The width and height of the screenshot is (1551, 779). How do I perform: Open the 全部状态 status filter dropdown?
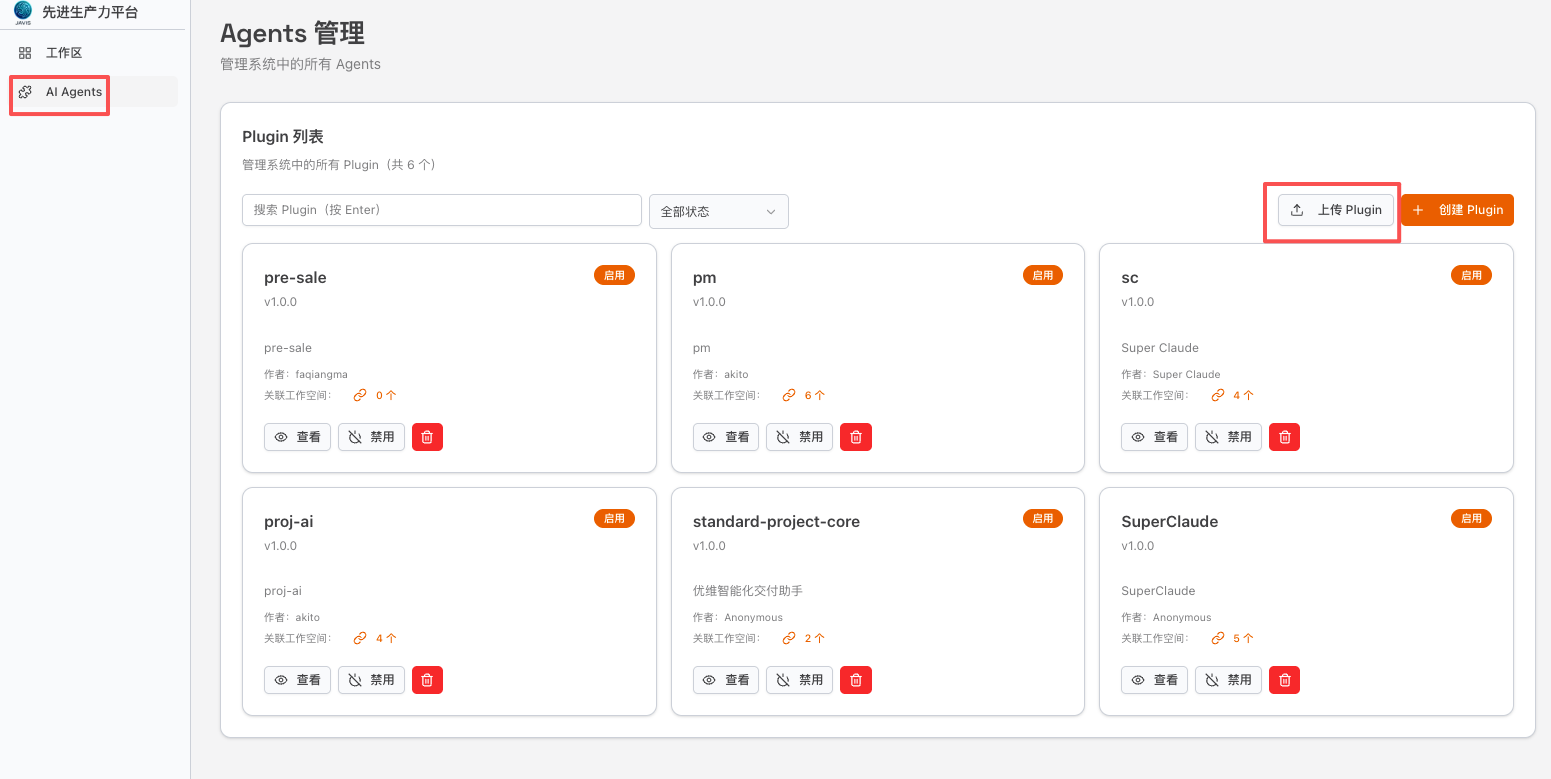pyautogui.click(x=718, y=211)
